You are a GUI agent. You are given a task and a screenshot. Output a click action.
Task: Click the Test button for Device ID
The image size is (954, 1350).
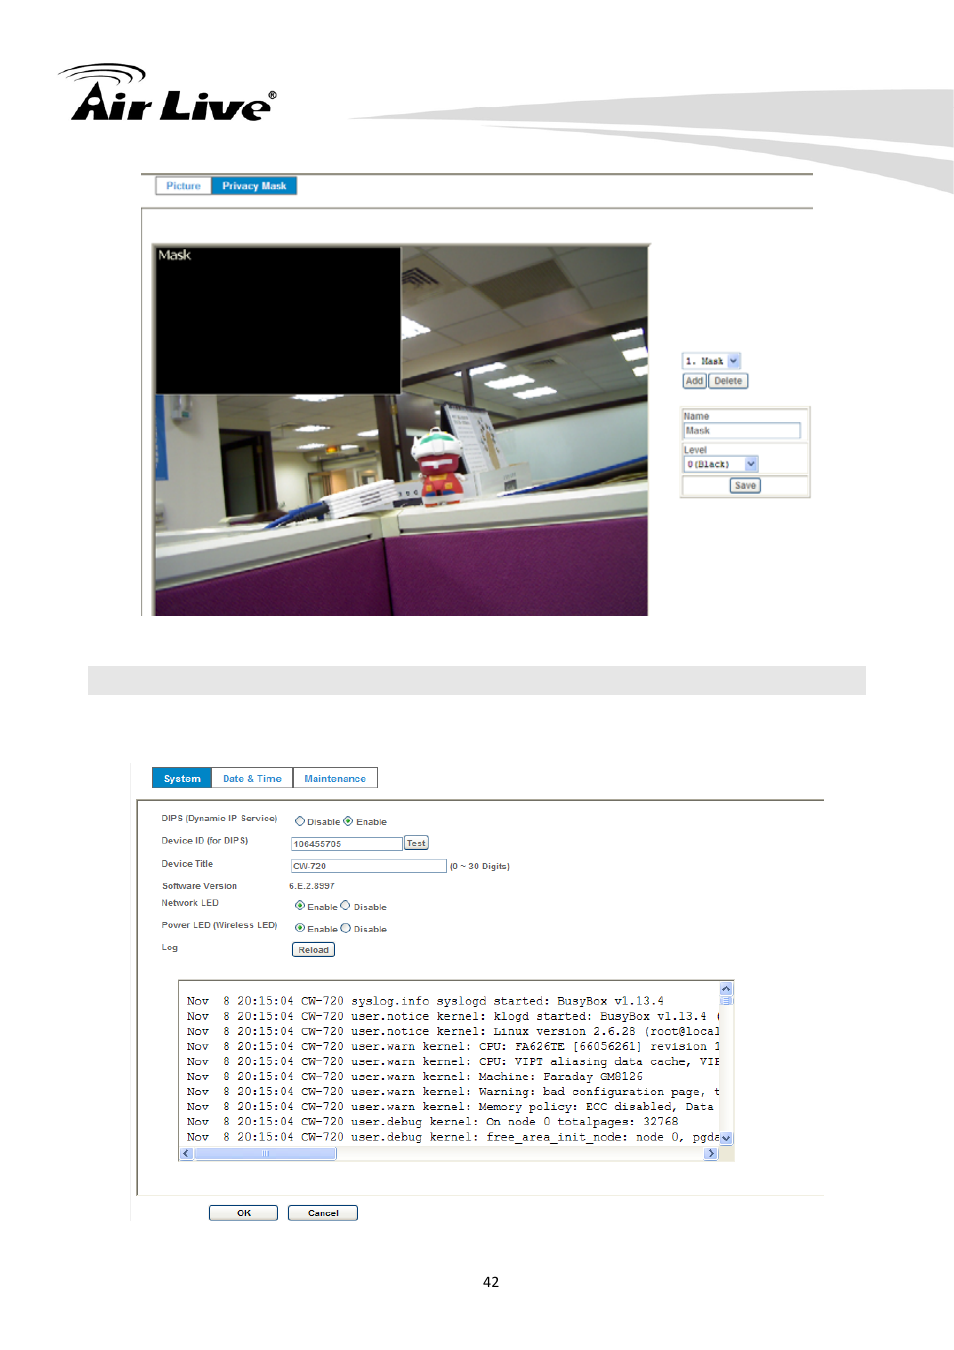pos(416,843)
